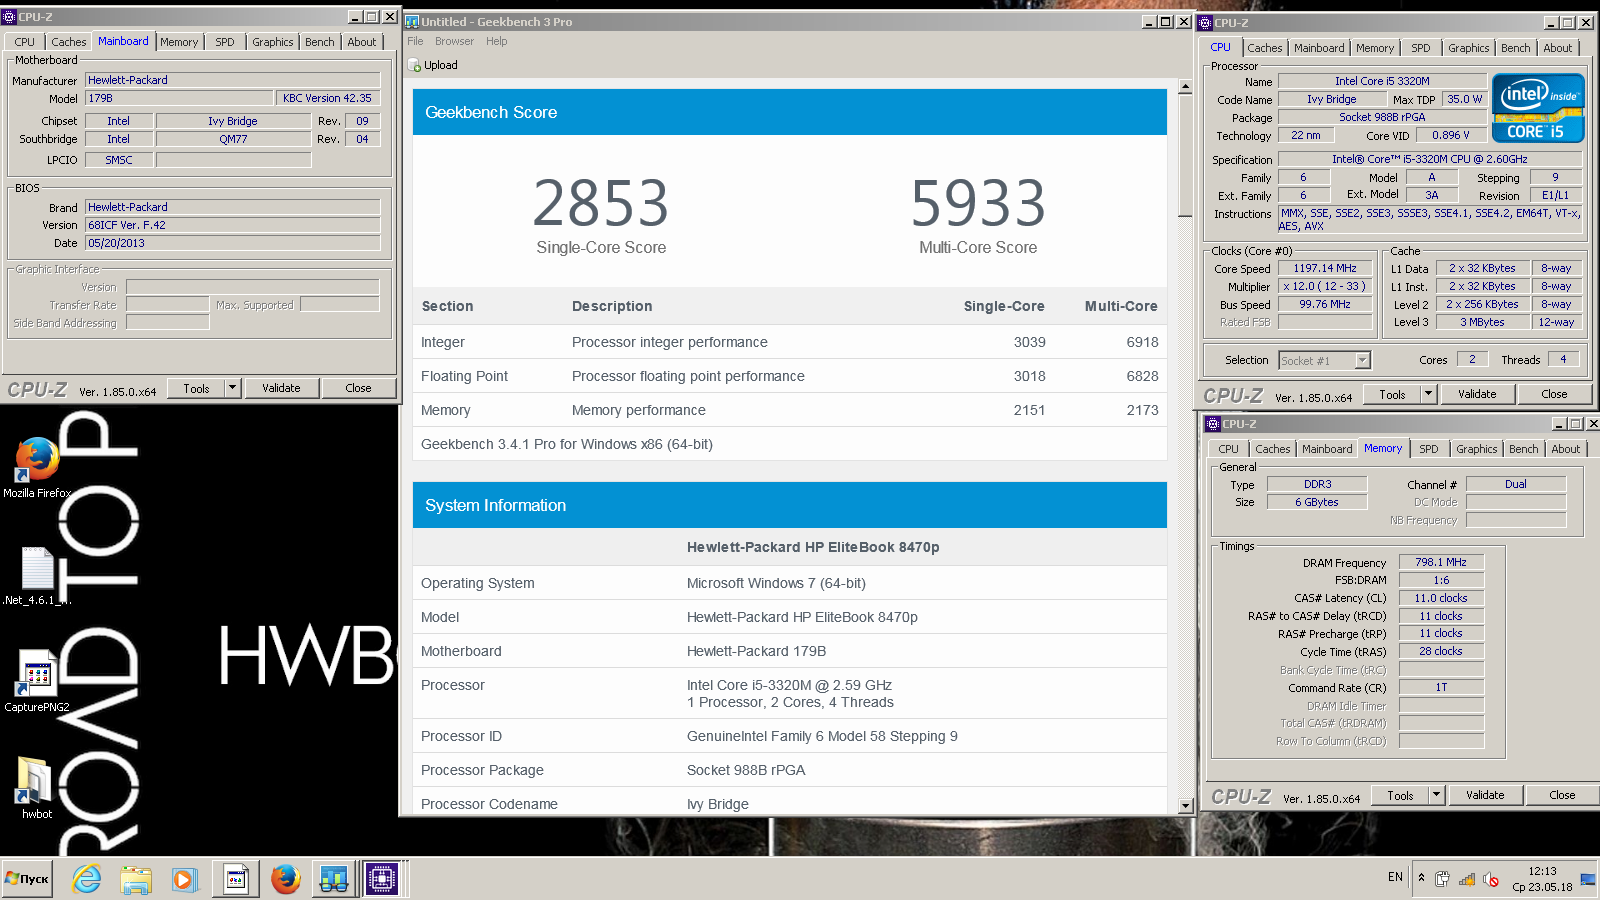
Task: Click the power plug tray icon
Action: (x=1443, y=880)
